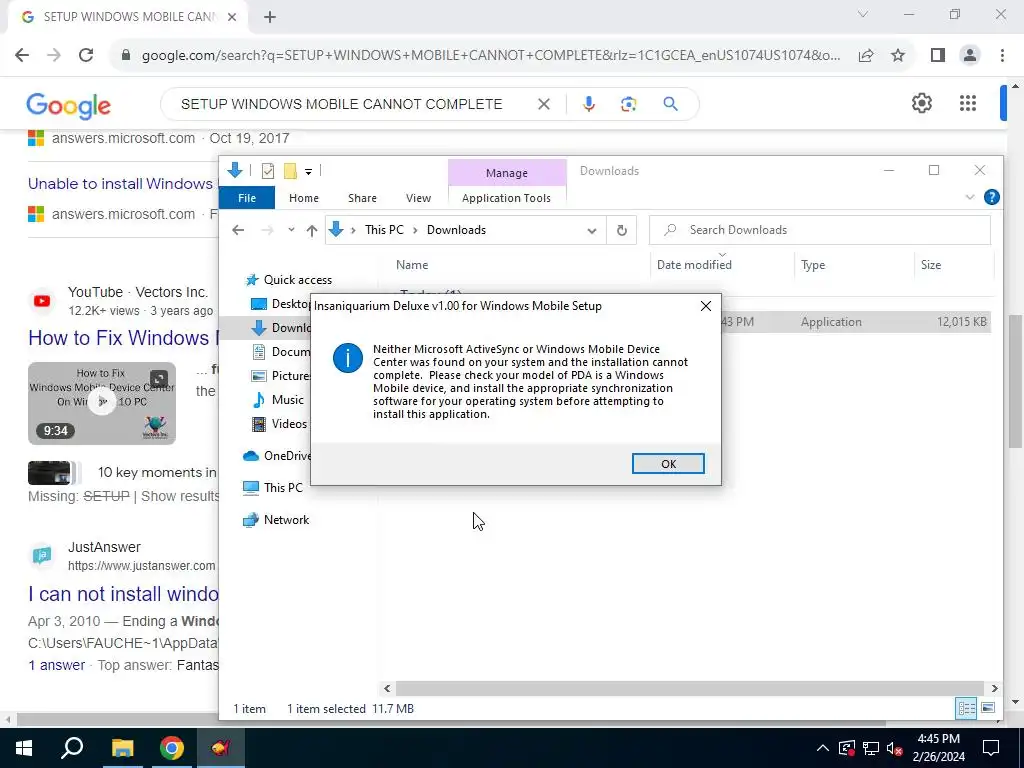Viewport: 1024px width, 768px height.
Task: Sort by Type column header
Action: coord(813,264)
